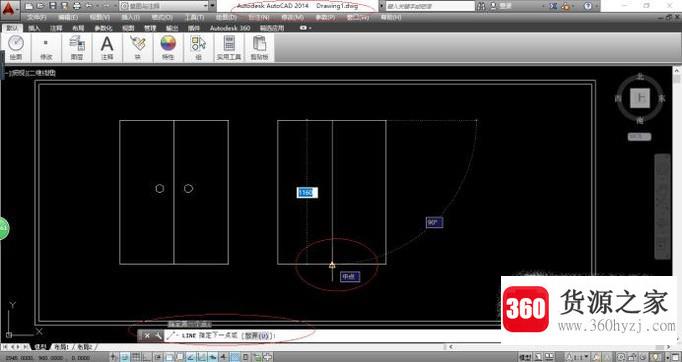
Task: Open the Clipboard (剪贴板) ribbon panel
Action: [x=259, y=47]
